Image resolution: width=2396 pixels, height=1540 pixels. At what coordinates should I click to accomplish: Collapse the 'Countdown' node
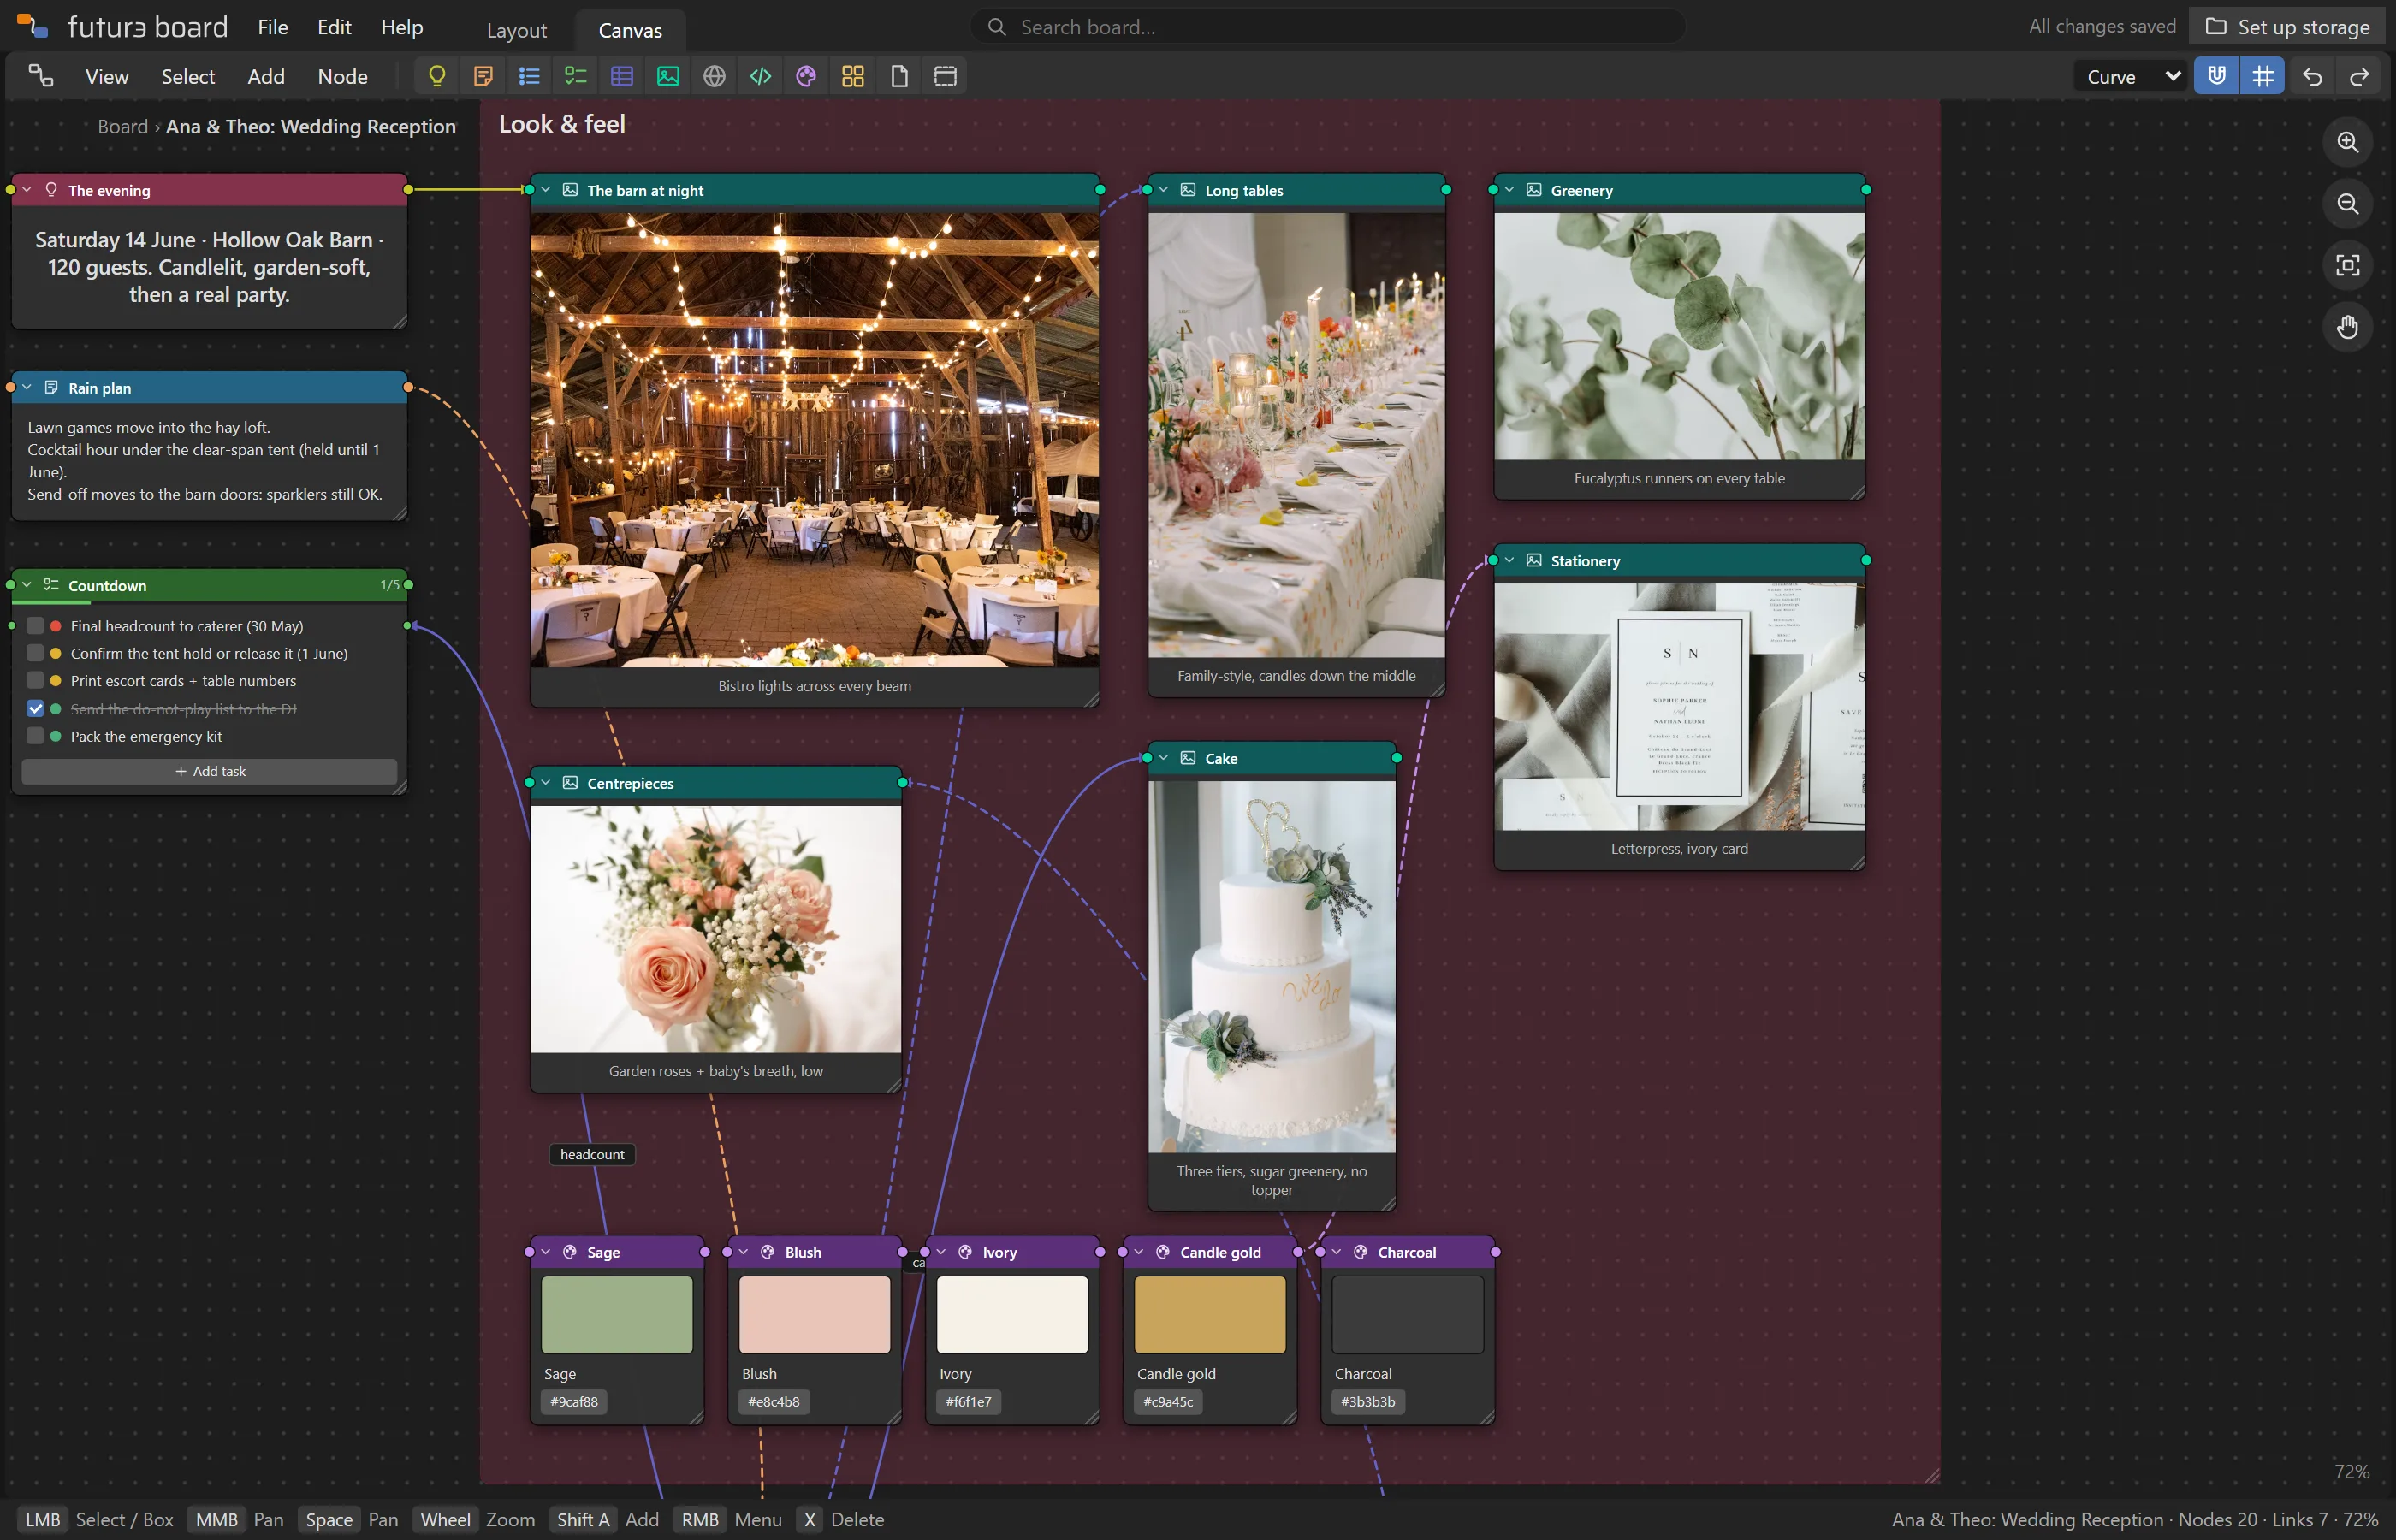(27, 585)
